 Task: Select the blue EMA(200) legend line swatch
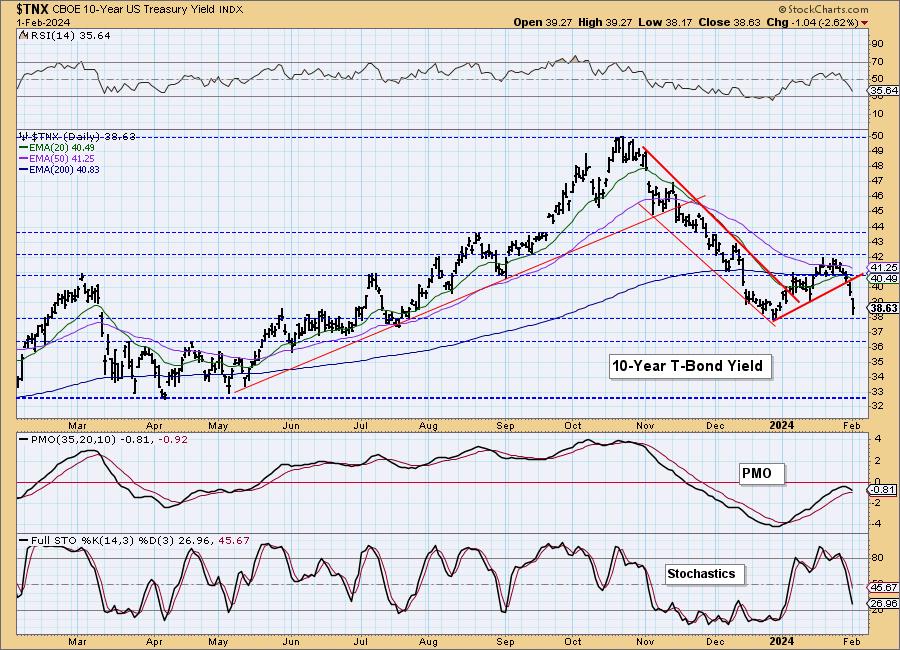(24, 169)
